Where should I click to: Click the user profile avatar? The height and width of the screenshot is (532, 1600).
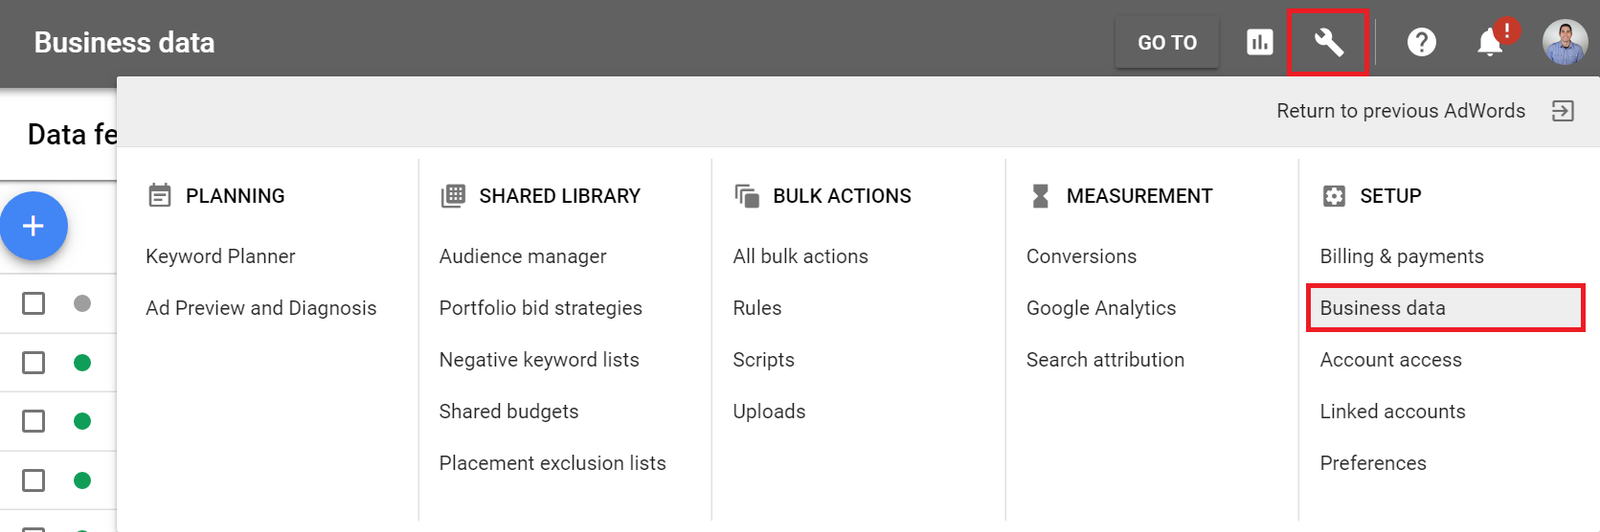(x=1564, y=42)
